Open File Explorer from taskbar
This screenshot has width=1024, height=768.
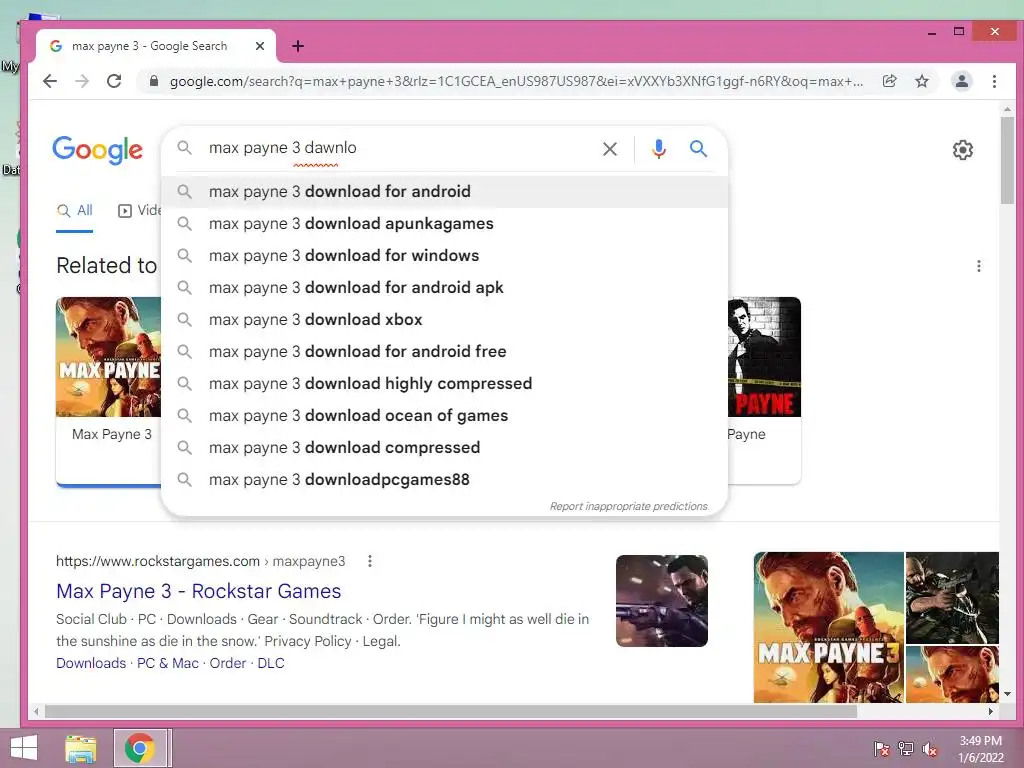pos(81,748)
